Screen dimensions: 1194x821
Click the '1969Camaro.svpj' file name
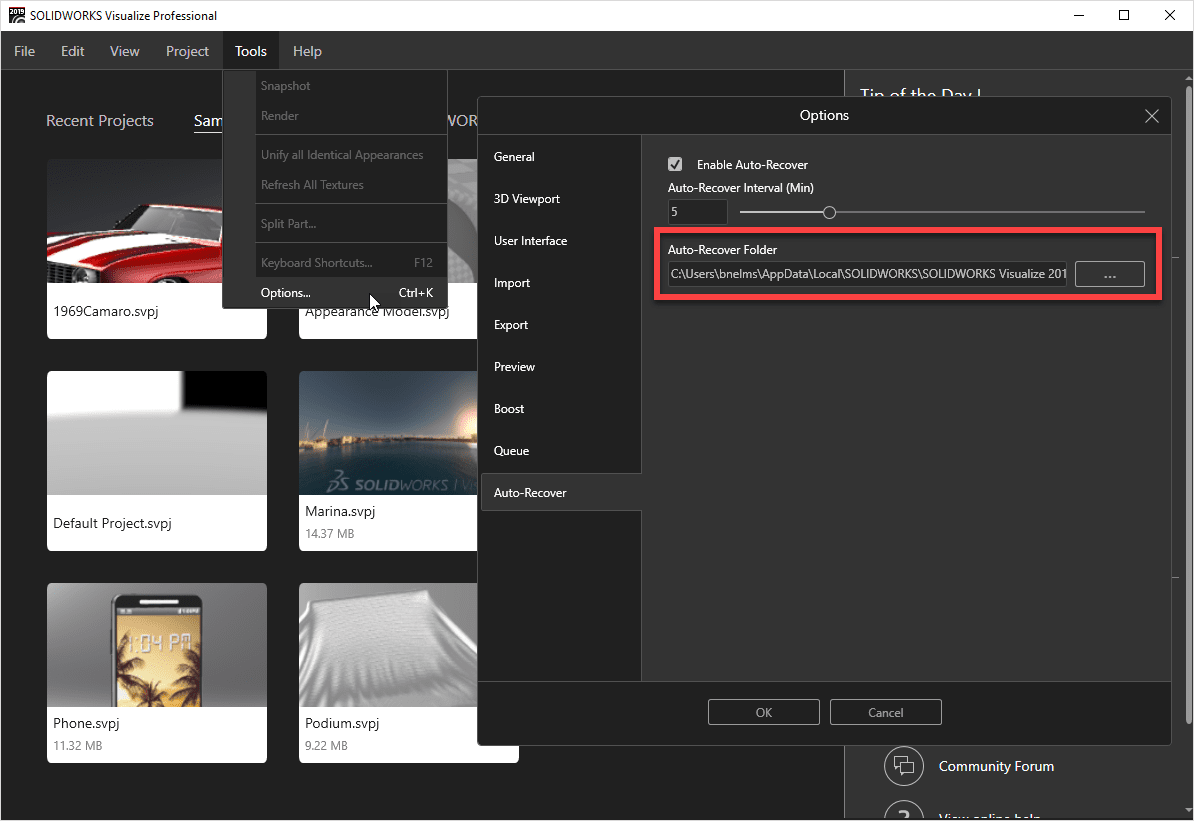click(x=106, y=311)
